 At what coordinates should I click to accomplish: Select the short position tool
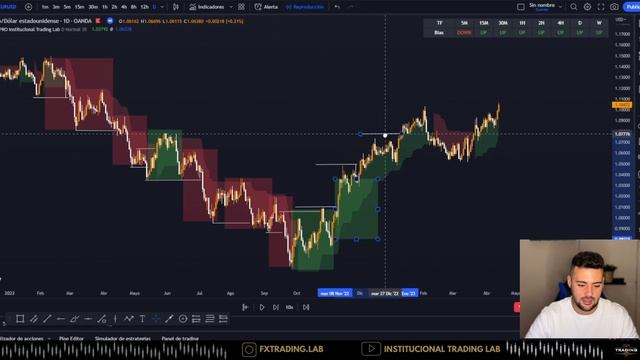click(x=210, y=319)
